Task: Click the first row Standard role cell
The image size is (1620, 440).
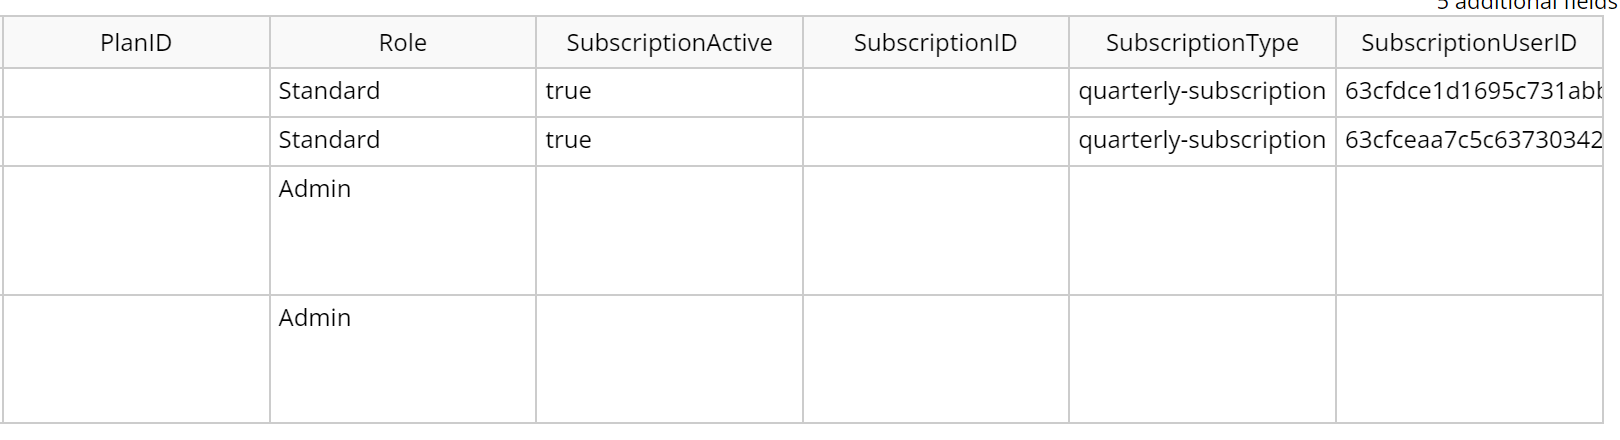Action: point(403,92)
